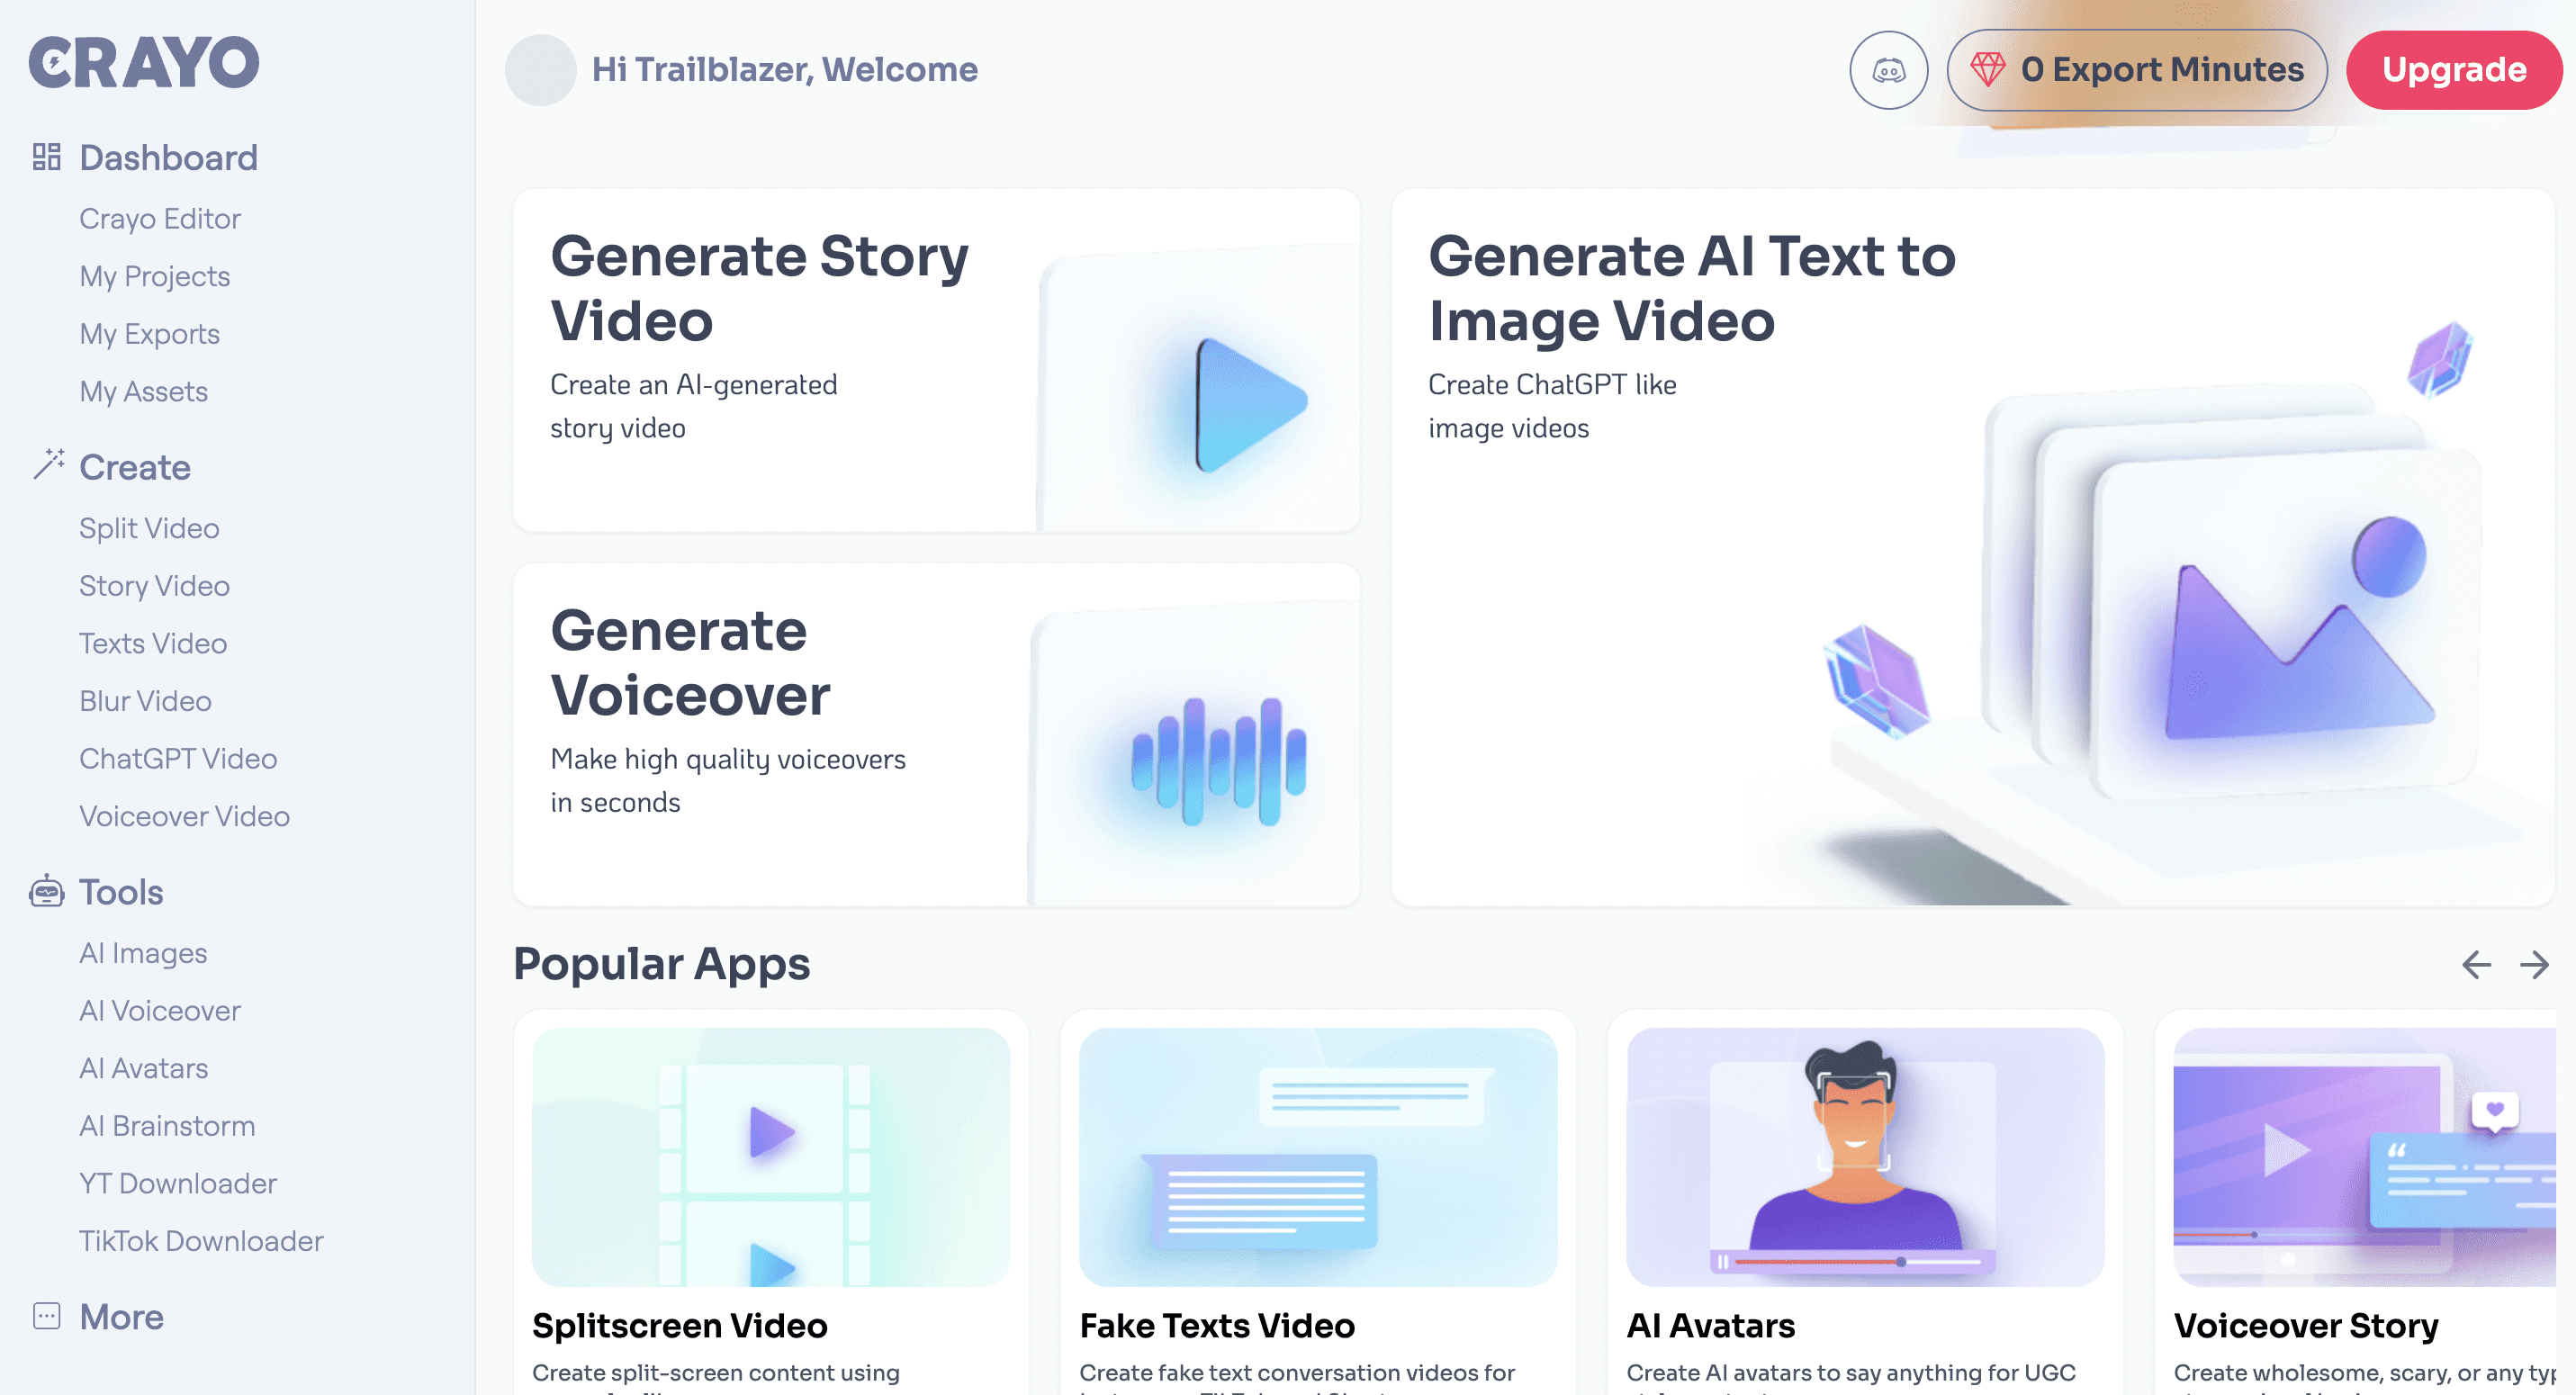Click the Upgrade button
Screen dimensions: 2576x1395
(x=2454, y=68)
